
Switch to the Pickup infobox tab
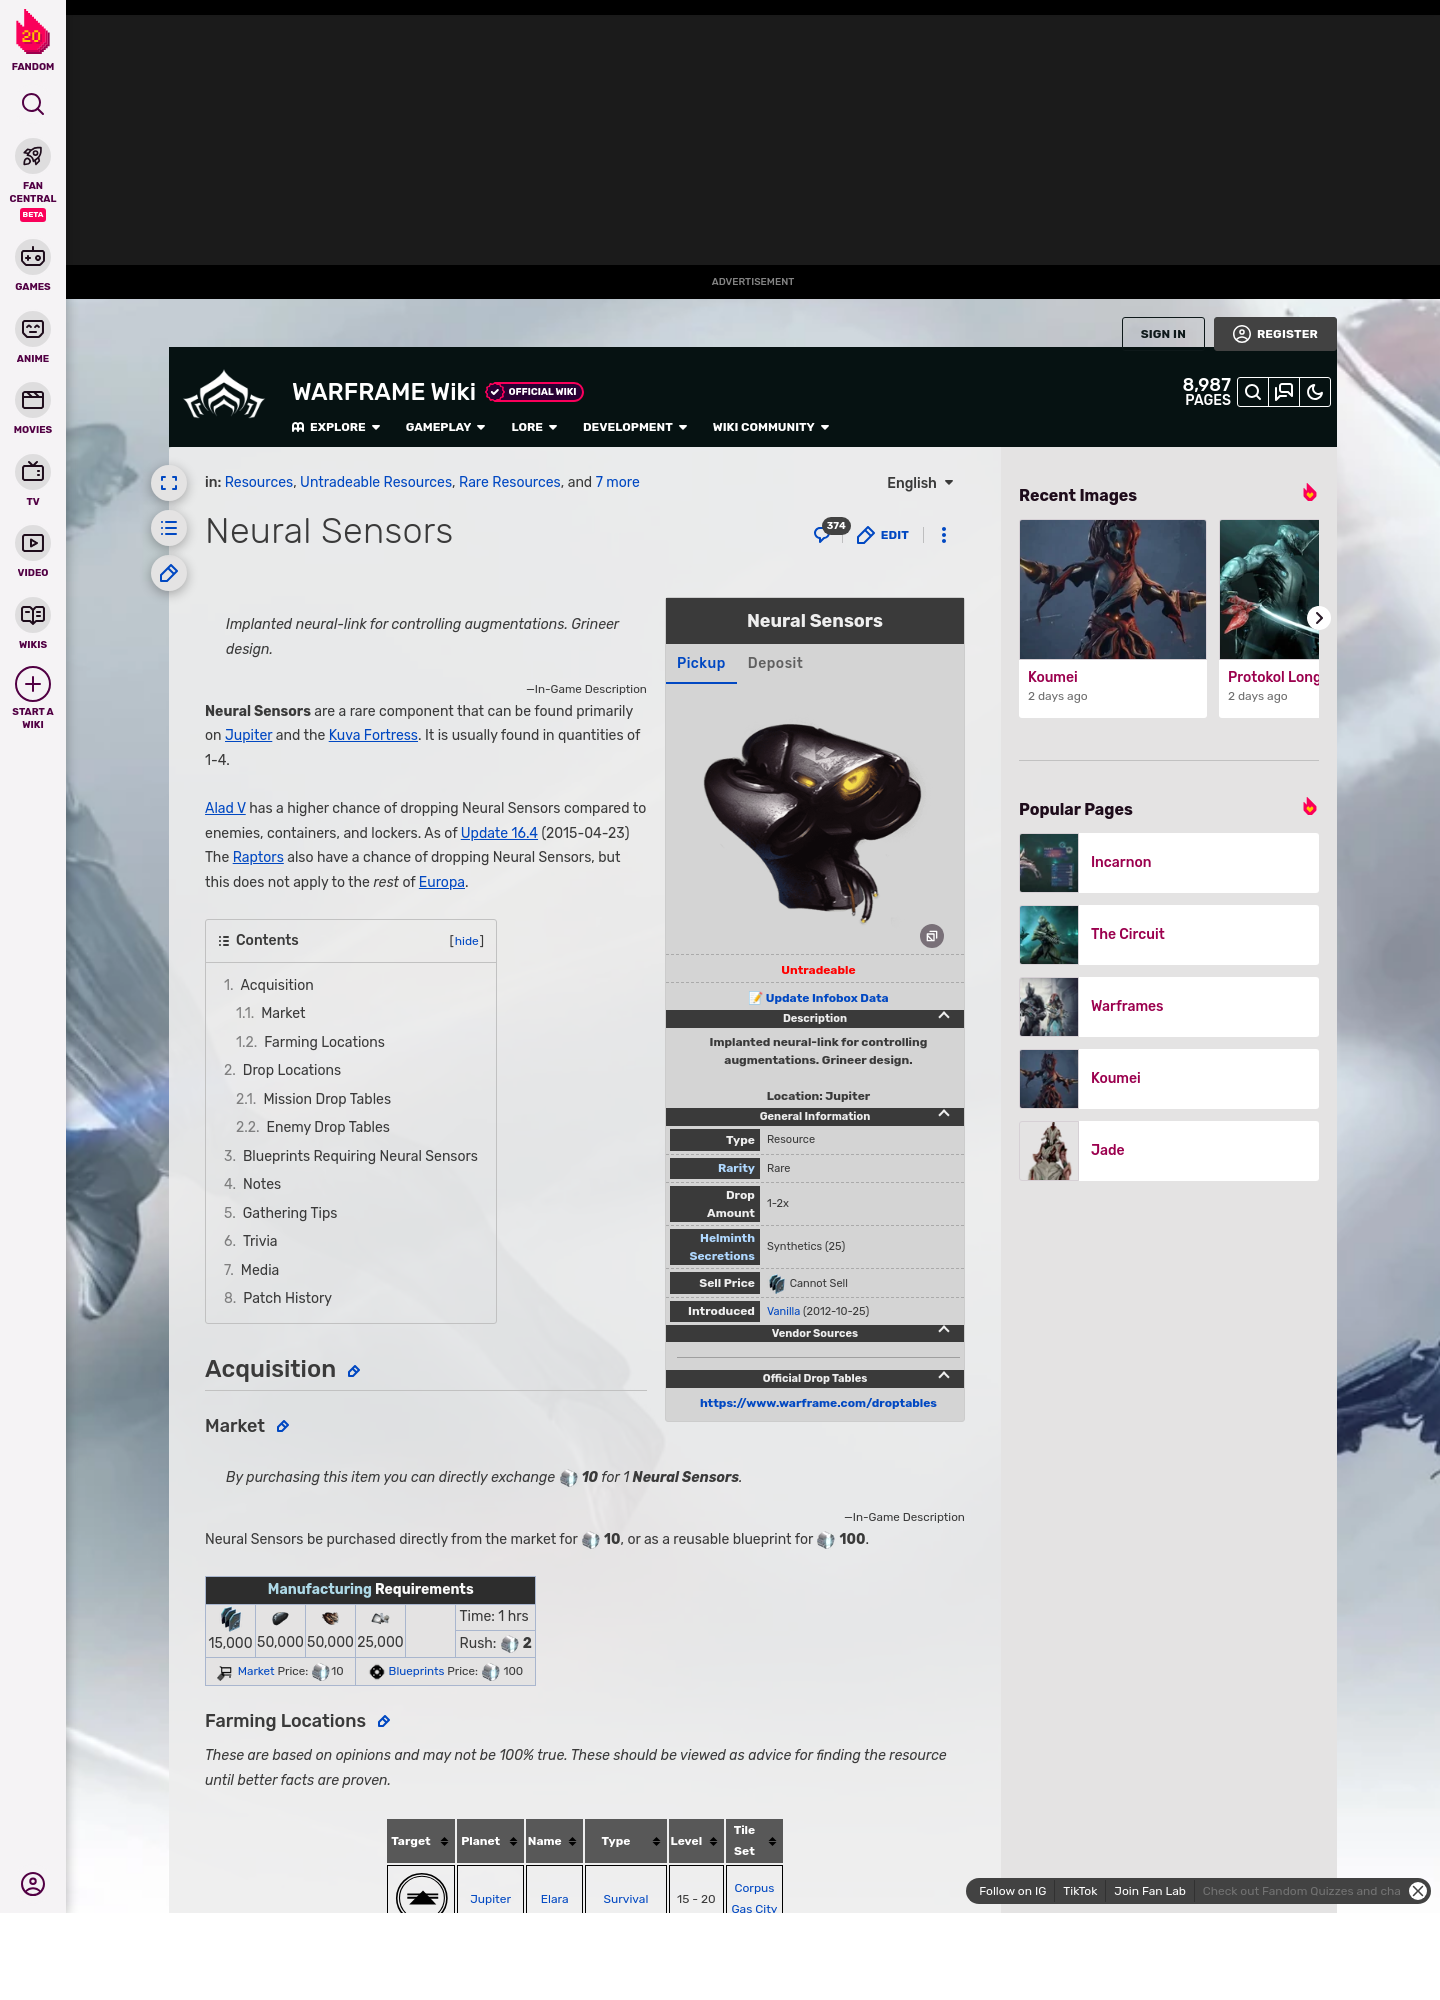(701, 663)
